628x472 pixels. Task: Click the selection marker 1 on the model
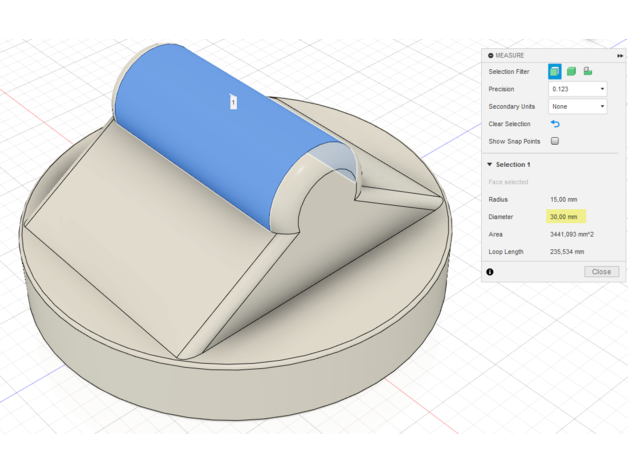coord(233,101)
